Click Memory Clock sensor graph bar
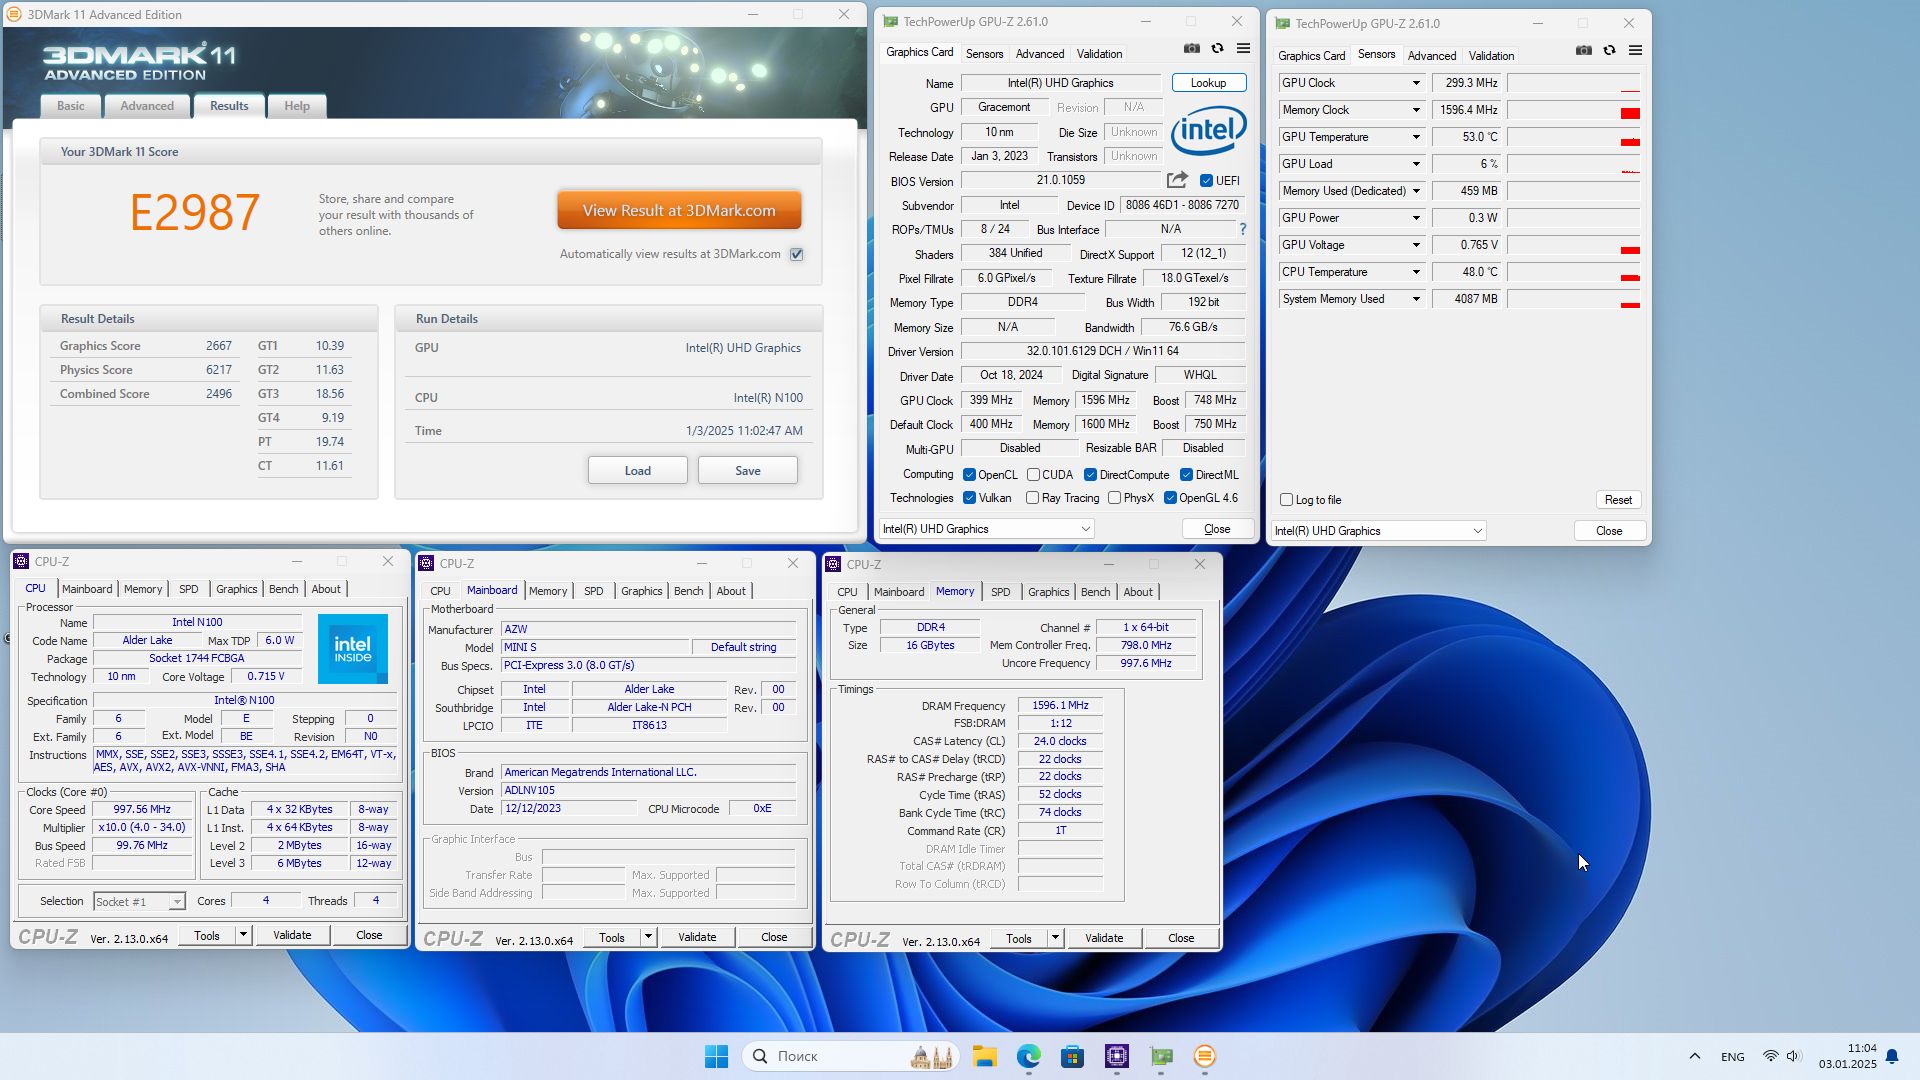 point(1574,110)
